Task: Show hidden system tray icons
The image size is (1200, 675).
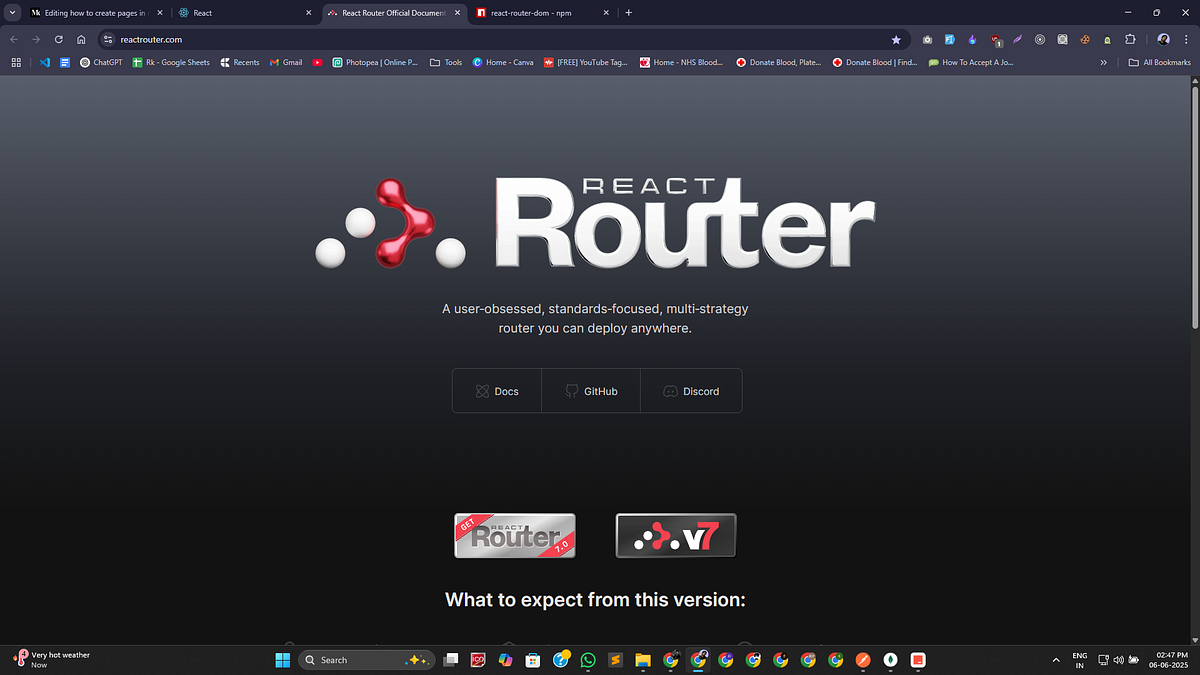Action: (1056, 659)
